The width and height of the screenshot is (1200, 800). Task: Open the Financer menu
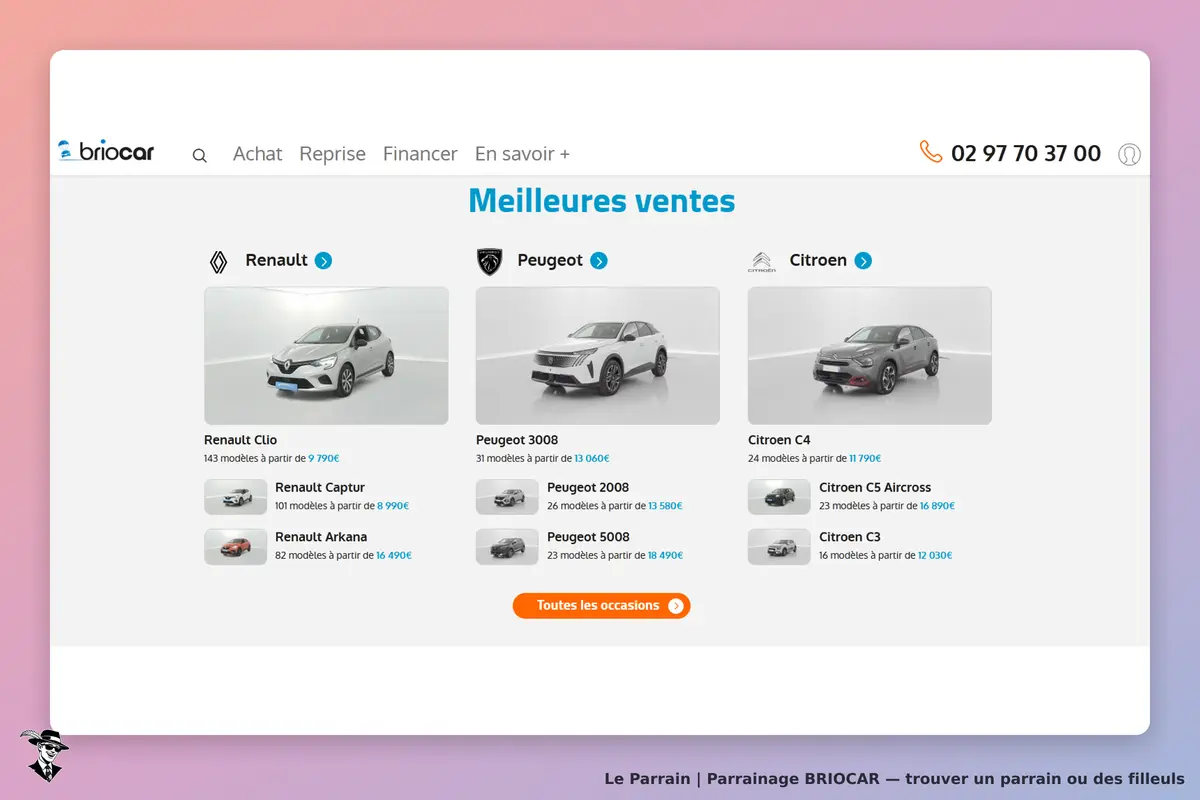click(x=420, y=154)
